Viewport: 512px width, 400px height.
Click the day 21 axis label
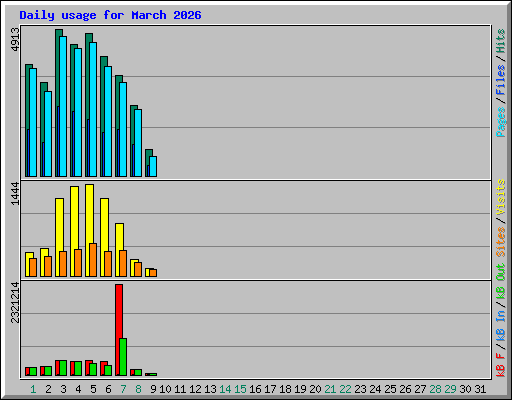[330, 389]
